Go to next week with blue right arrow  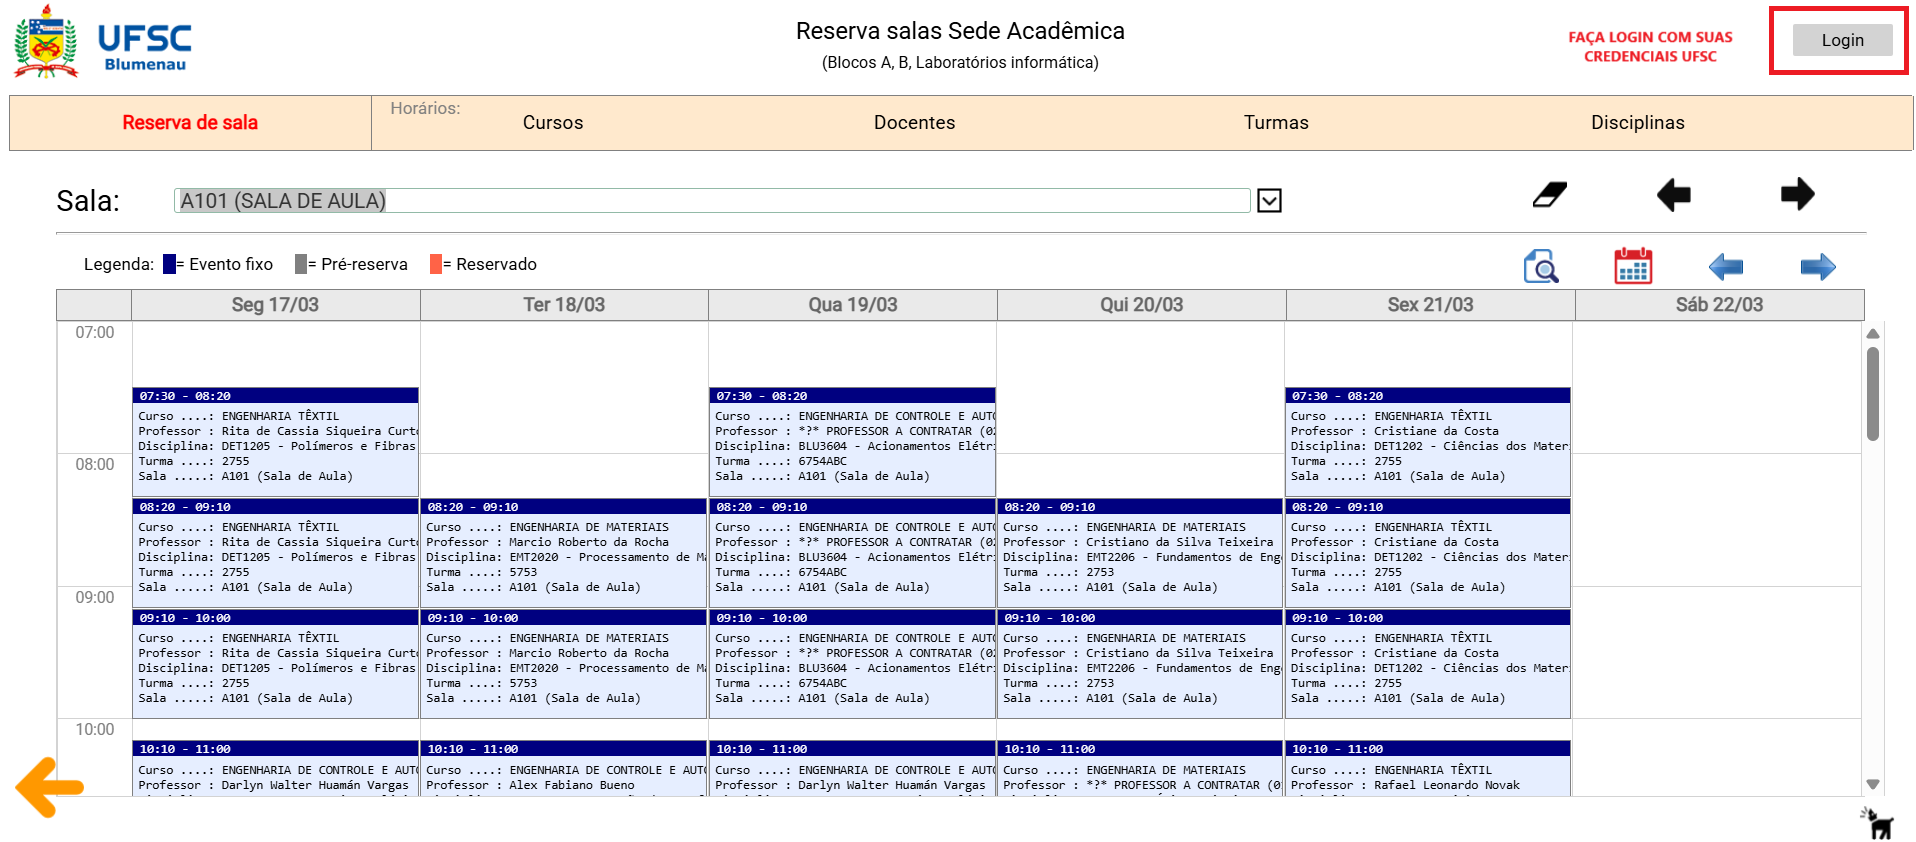tap(1817, 267)
